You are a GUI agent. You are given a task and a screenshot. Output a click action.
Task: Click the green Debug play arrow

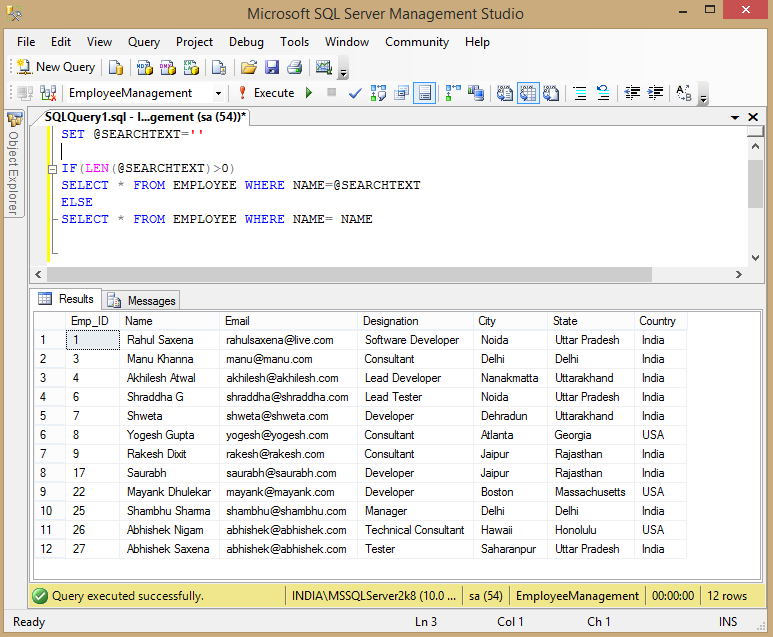309,93
